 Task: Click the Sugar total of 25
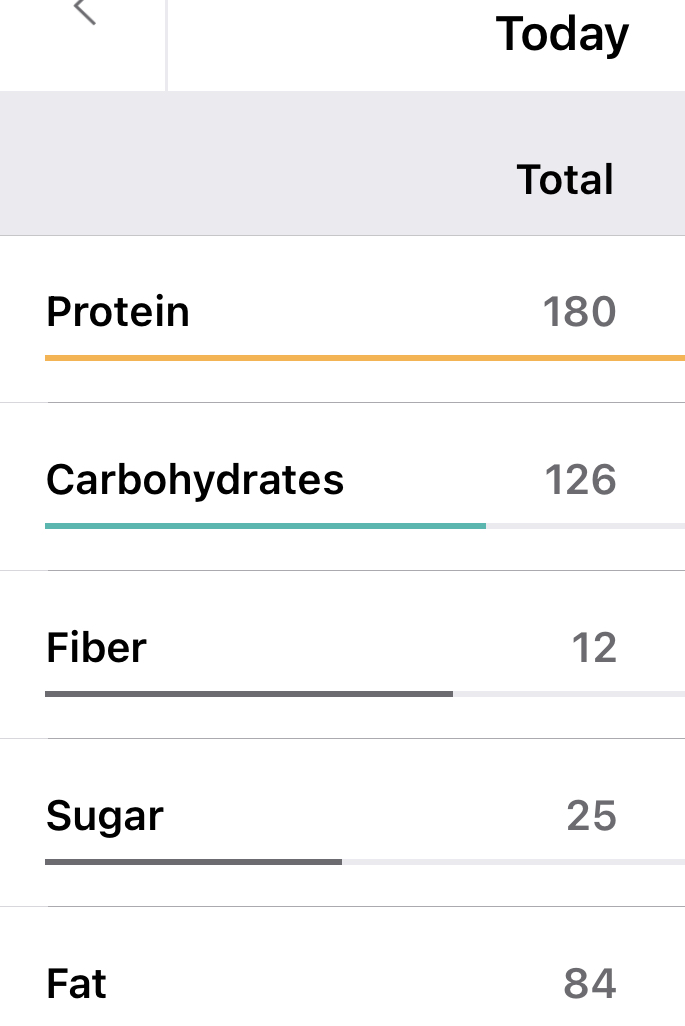click(x=591, y=816)
